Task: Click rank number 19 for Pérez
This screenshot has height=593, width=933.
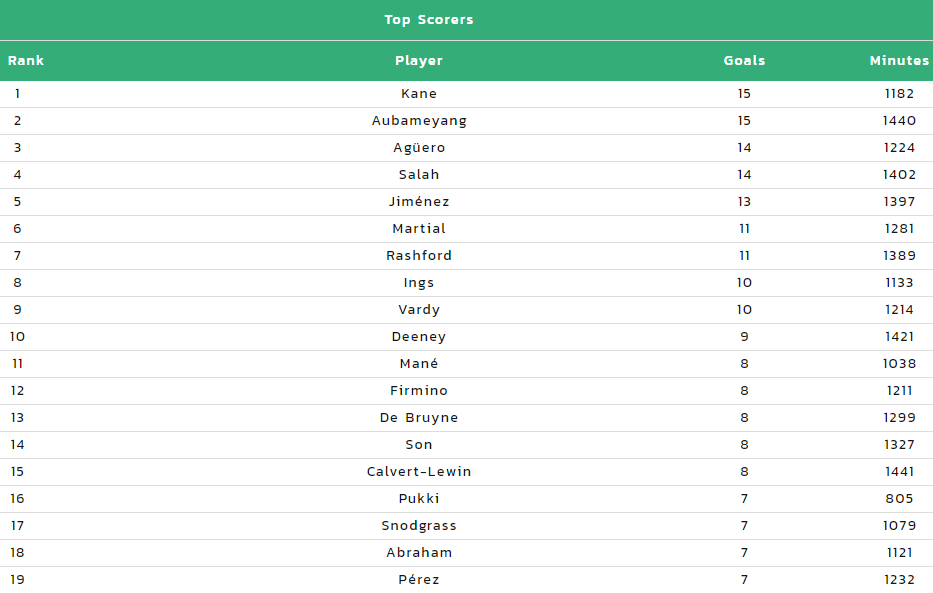Action: pos(17,579)
